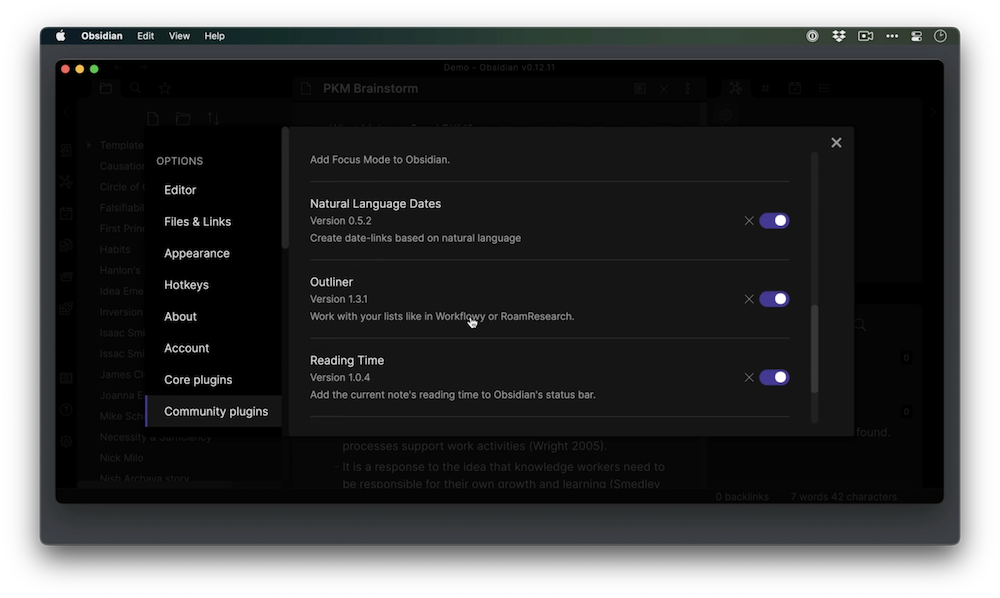Open quick switcher from left ribbon
This screenshot has height=598, width=1000.
pyautogui.click(x=66, y=150)
